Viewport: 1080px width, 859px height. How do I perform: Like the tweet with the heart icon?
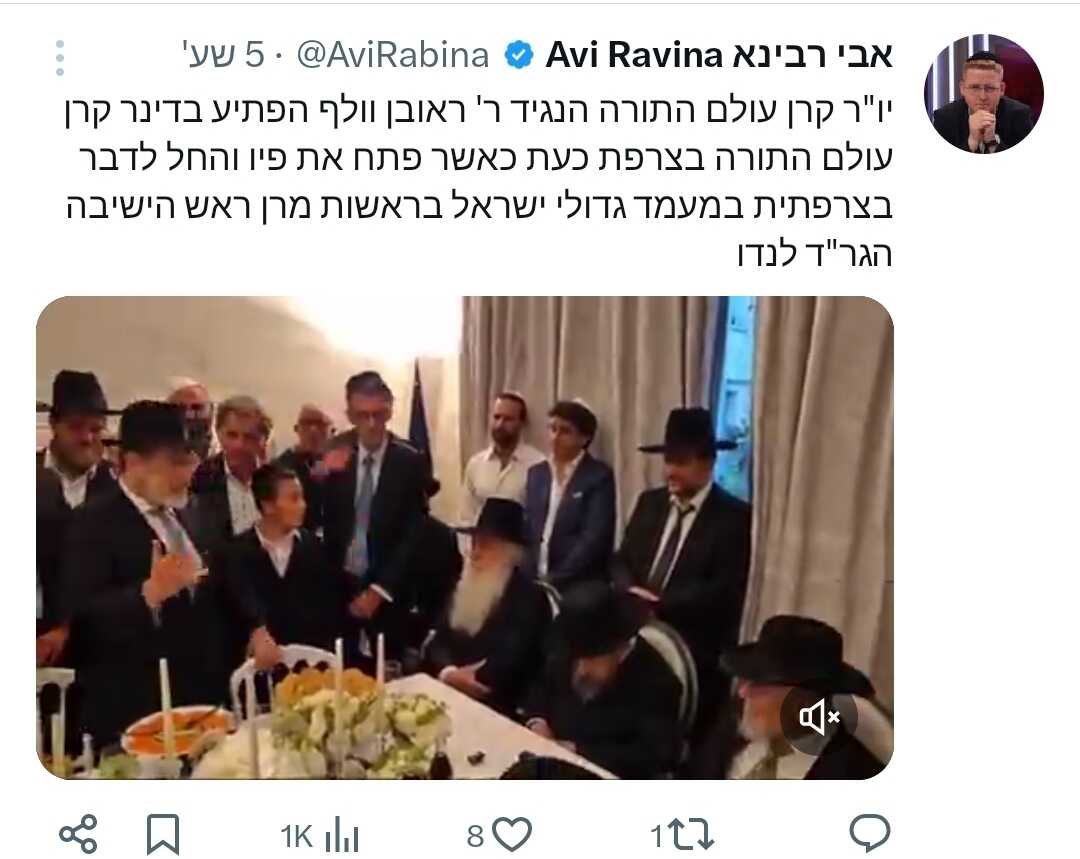pos(513,834)
